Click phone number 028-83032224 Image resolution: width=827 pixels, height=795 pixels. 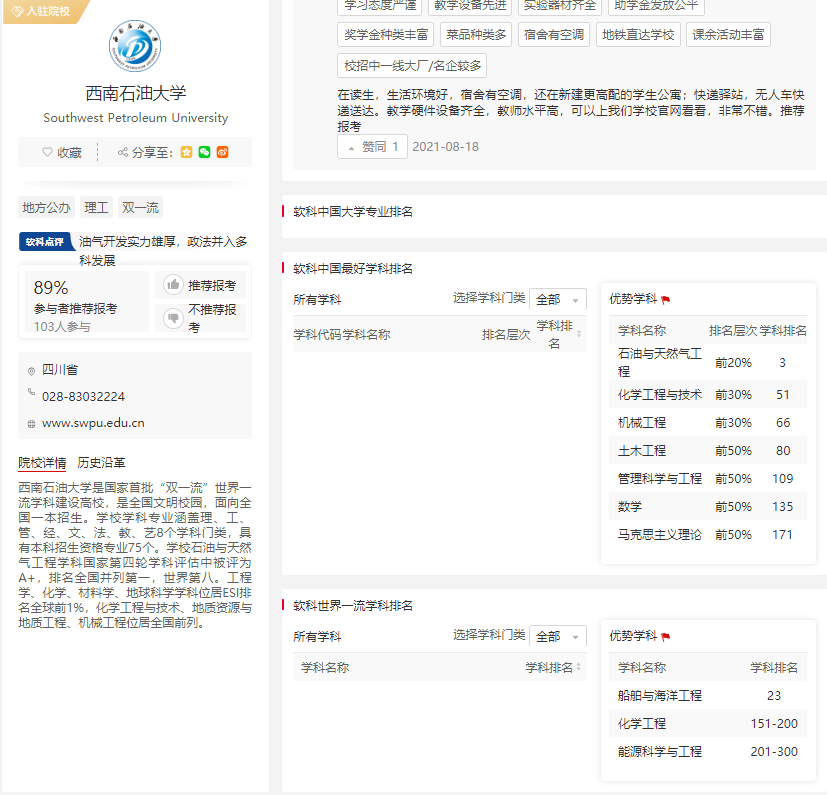83,397
